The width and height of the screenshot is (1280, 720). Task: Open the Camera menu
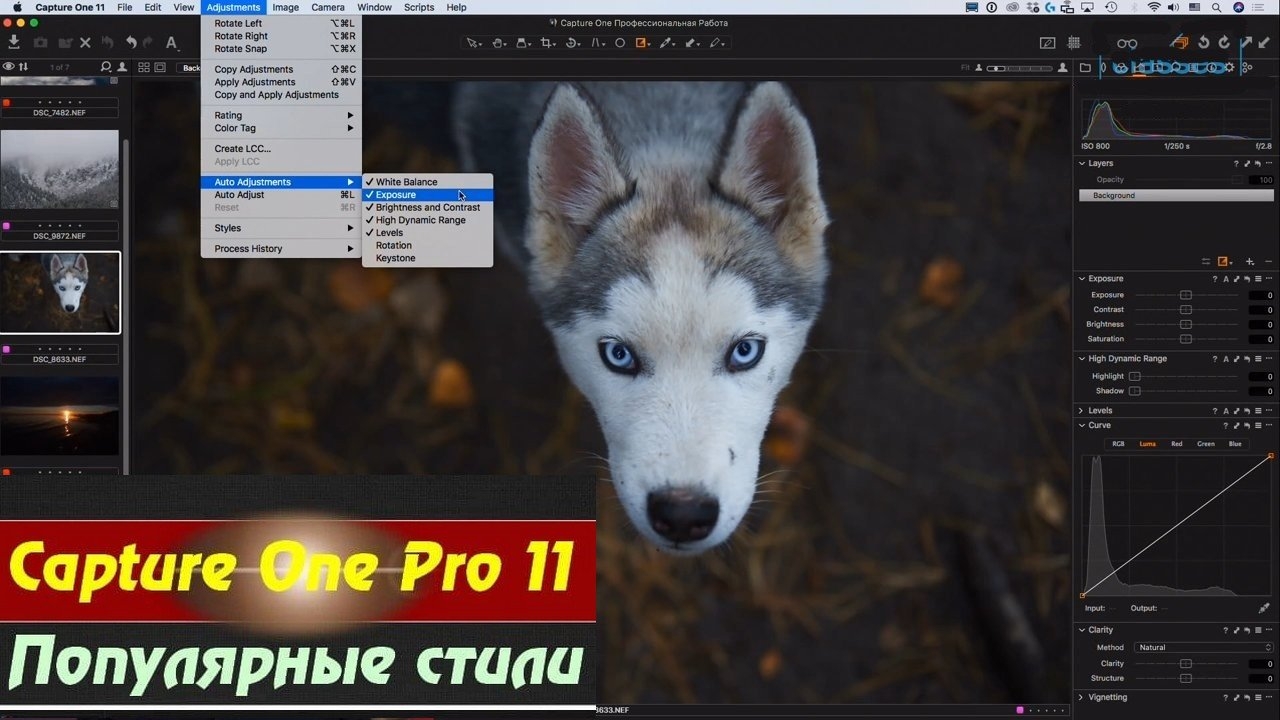pos(328,7)
